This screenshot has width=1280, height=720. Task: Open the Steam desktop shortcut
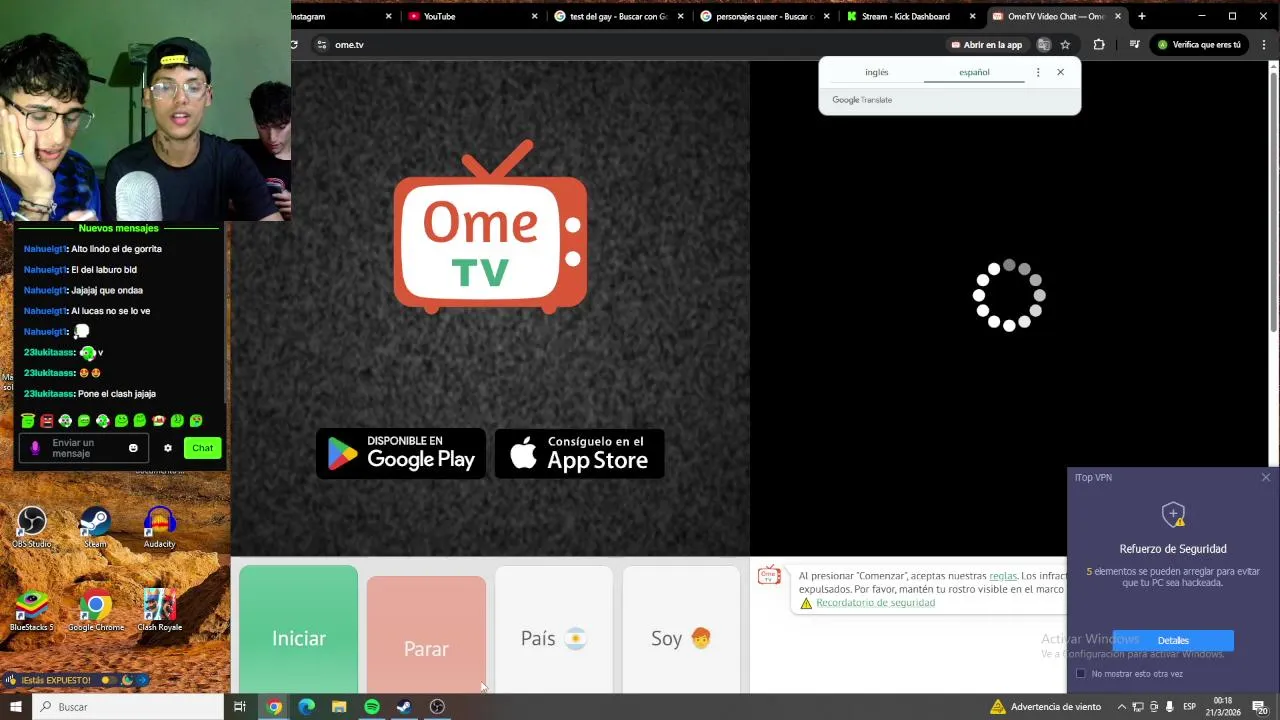tap(95, 527)
